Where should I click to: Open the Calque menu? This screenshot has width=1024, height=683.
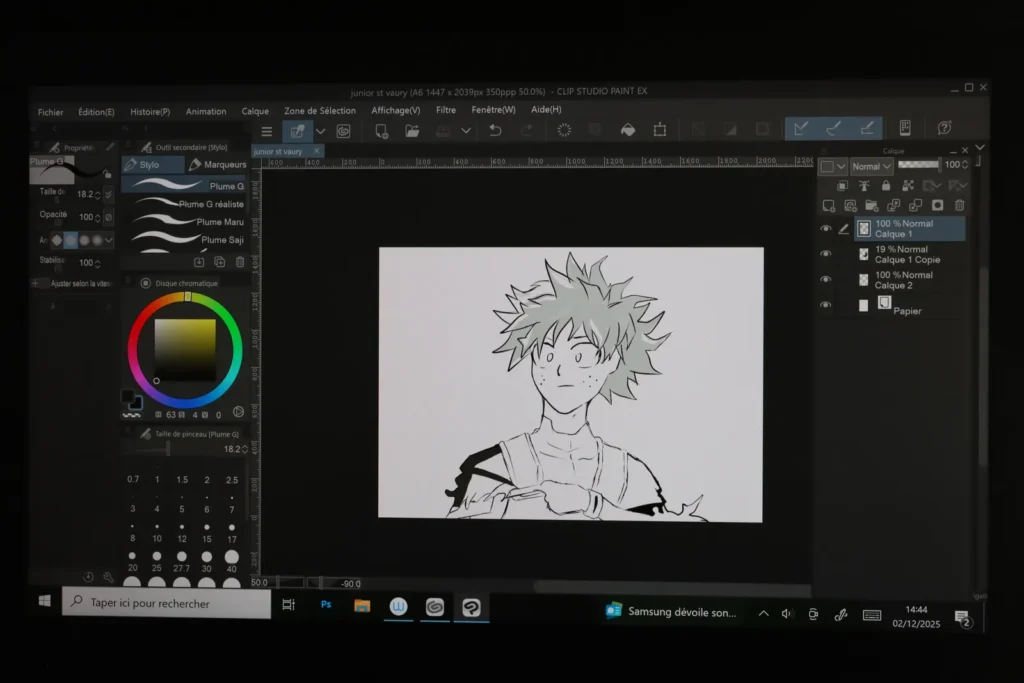255,112
